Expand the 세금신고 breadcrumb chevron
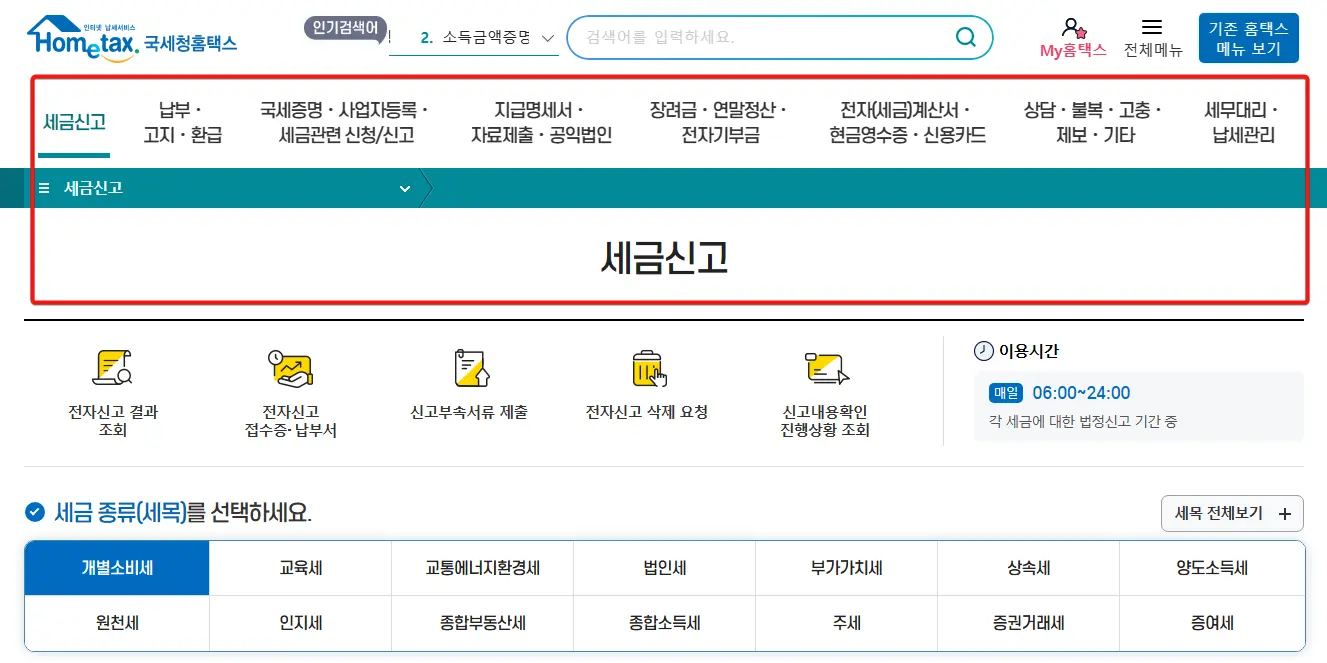Viewport: 1327px width, 663px height. coord(405,188)
